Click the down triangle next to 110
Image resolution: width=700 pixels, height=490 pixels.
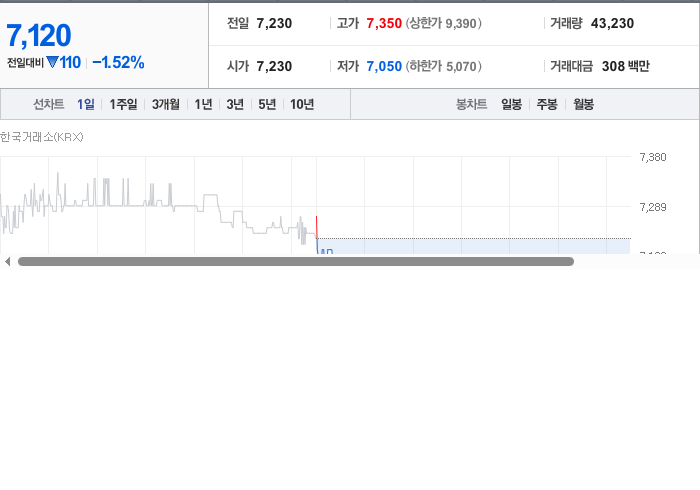tap(52, 62)
